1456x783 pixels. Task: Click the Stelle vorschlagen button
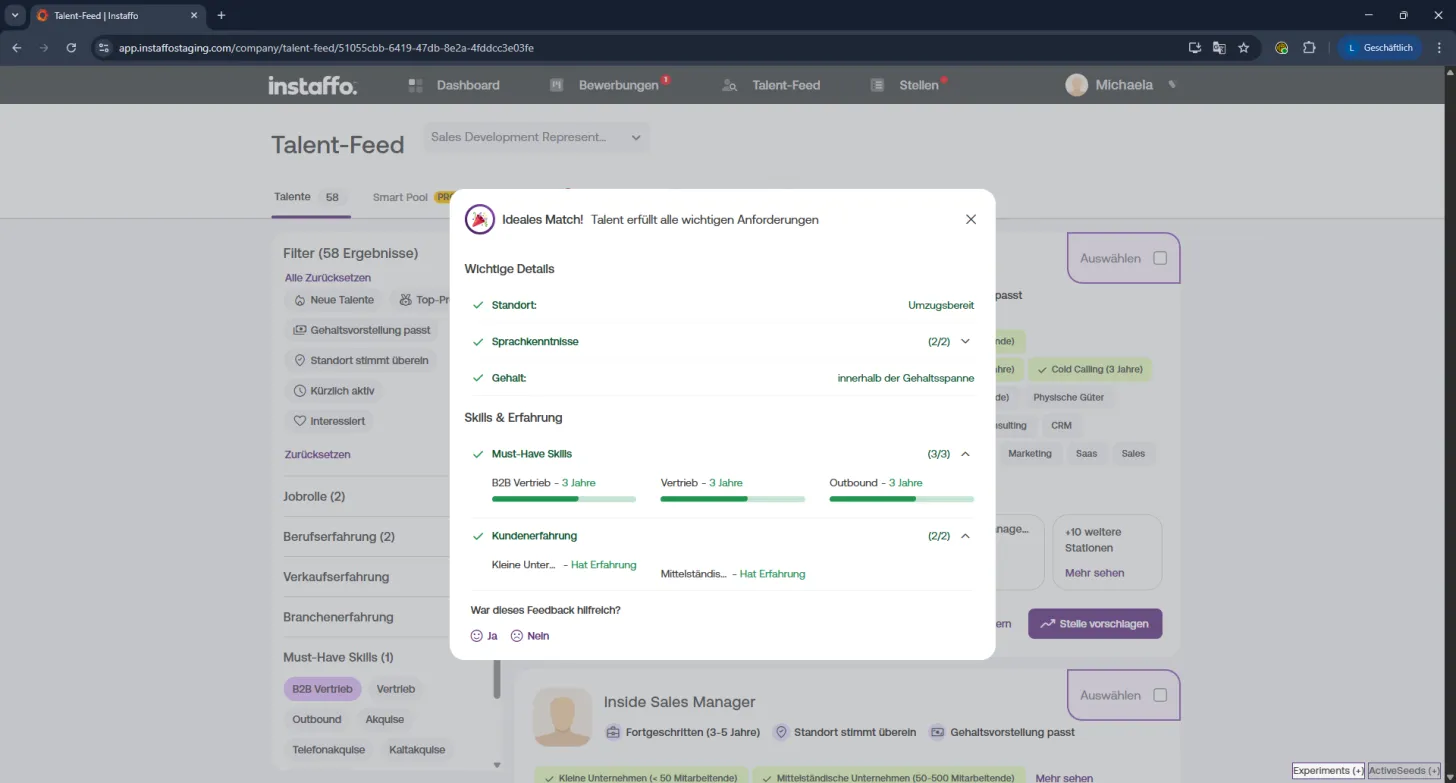click(1095, 623)
